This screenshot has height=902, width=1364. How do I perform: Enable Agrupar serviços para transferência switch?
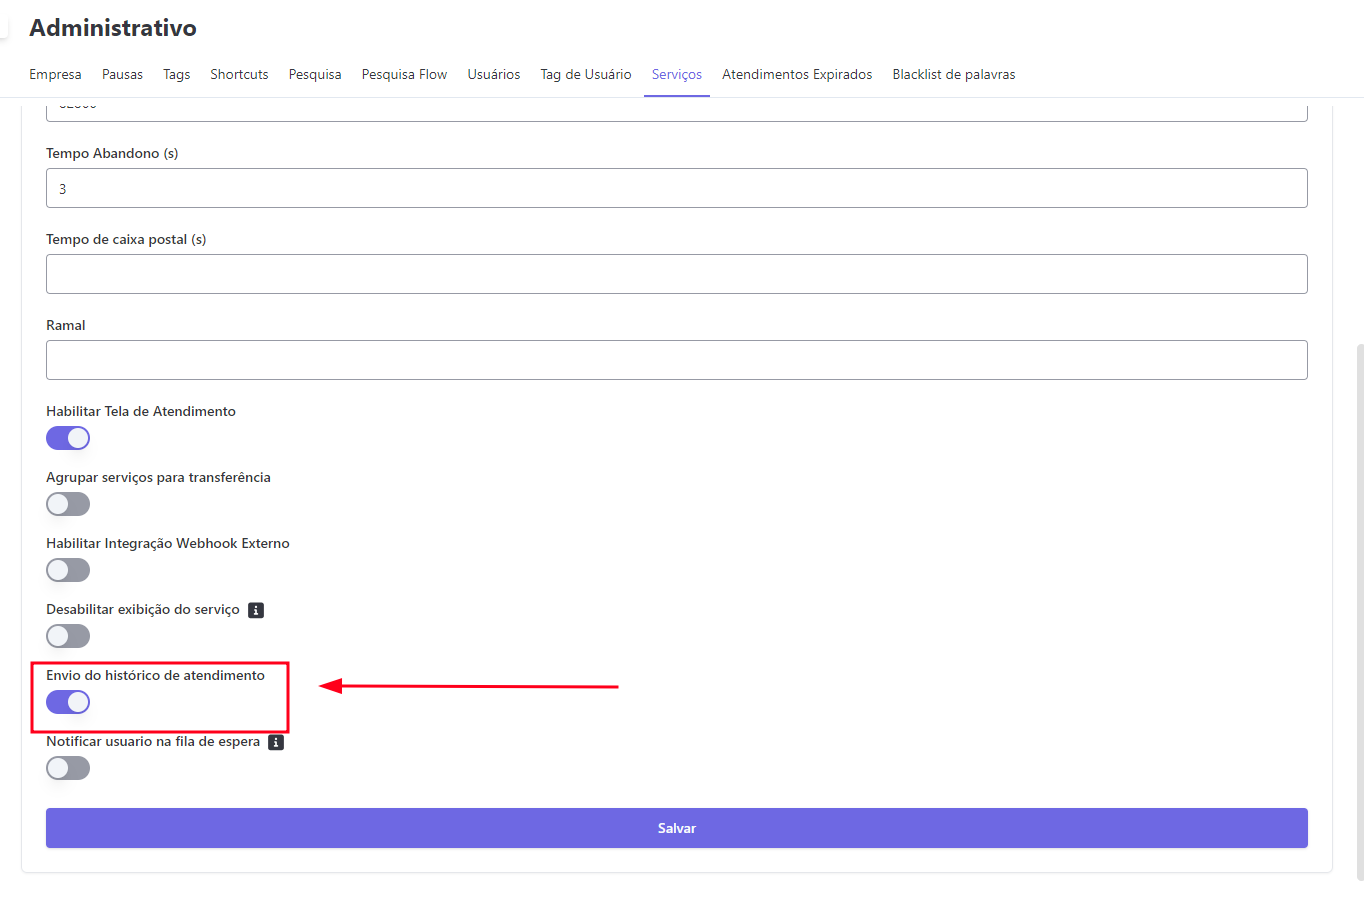[x=68, y=504]
